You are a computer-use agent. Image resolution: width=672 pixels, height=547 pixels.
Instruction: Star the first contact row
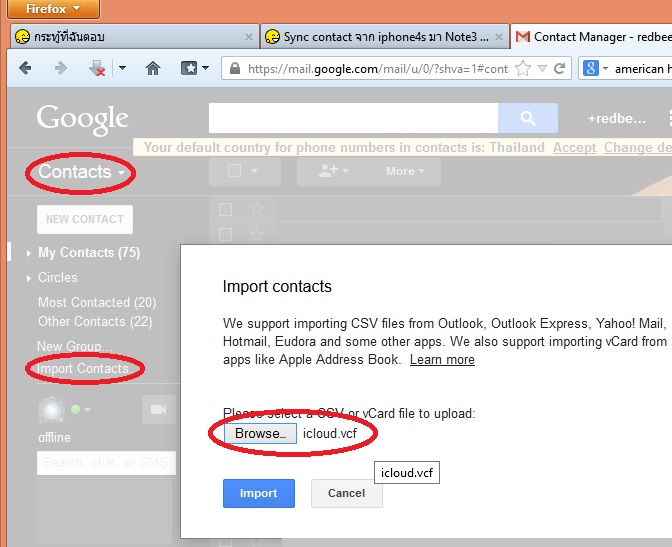coord(257,209)
